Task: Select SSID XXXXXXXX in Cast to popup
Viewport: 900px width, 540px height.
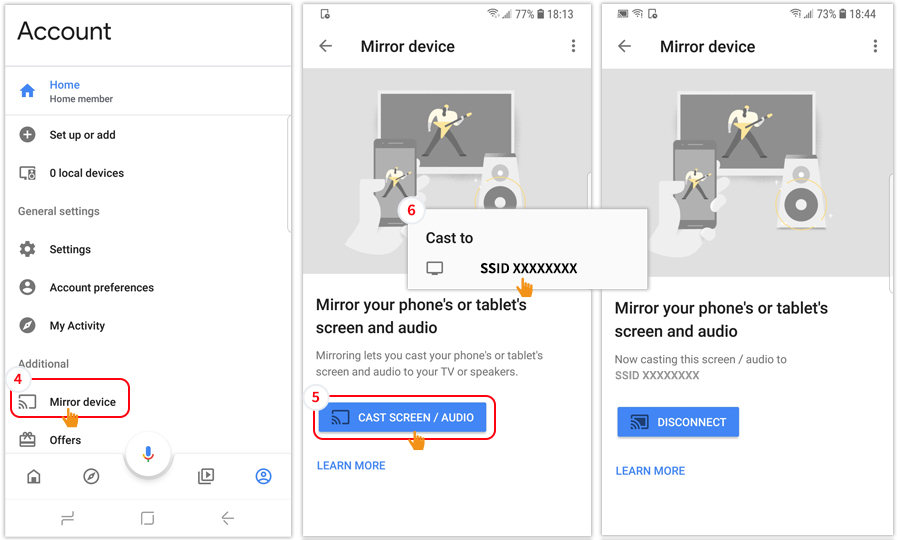Action: point(528,268)
